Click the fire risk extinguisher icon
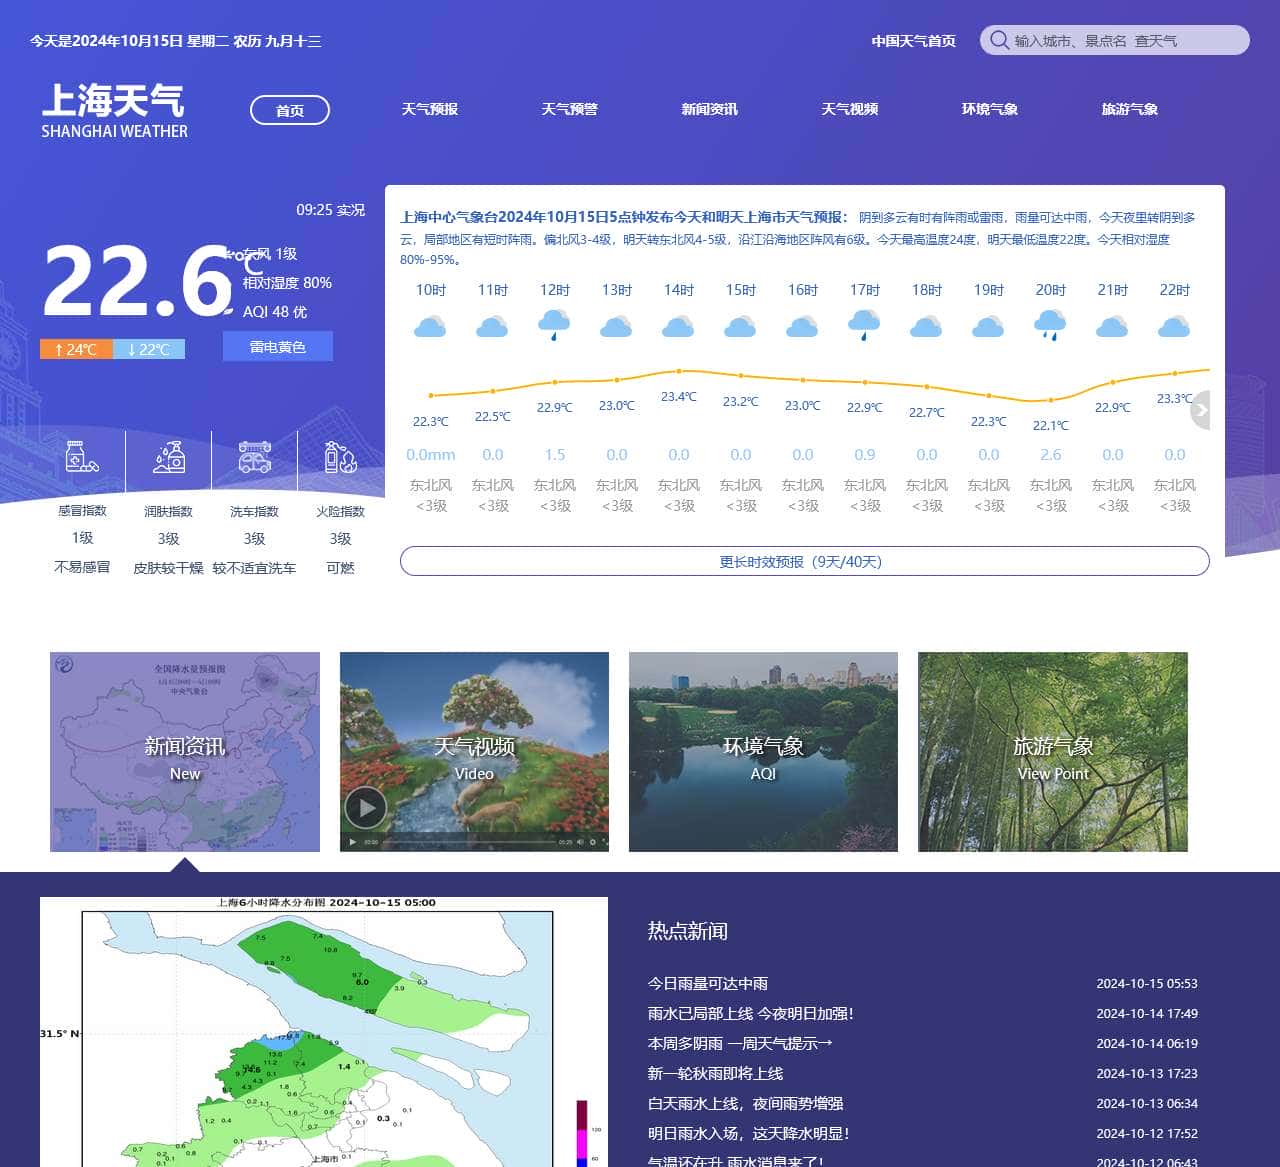Screen dimensions: 1280x1167 tap(340, 457)
